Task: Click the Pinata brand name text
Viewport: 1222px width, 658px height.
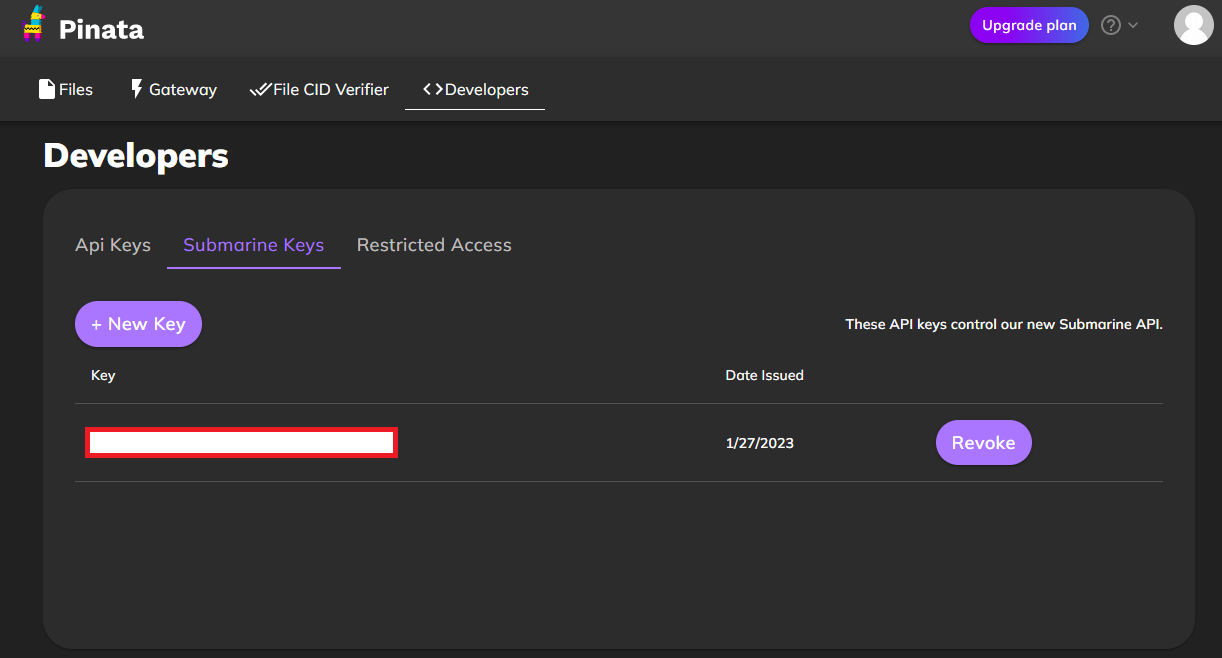Action: (101, 29)
